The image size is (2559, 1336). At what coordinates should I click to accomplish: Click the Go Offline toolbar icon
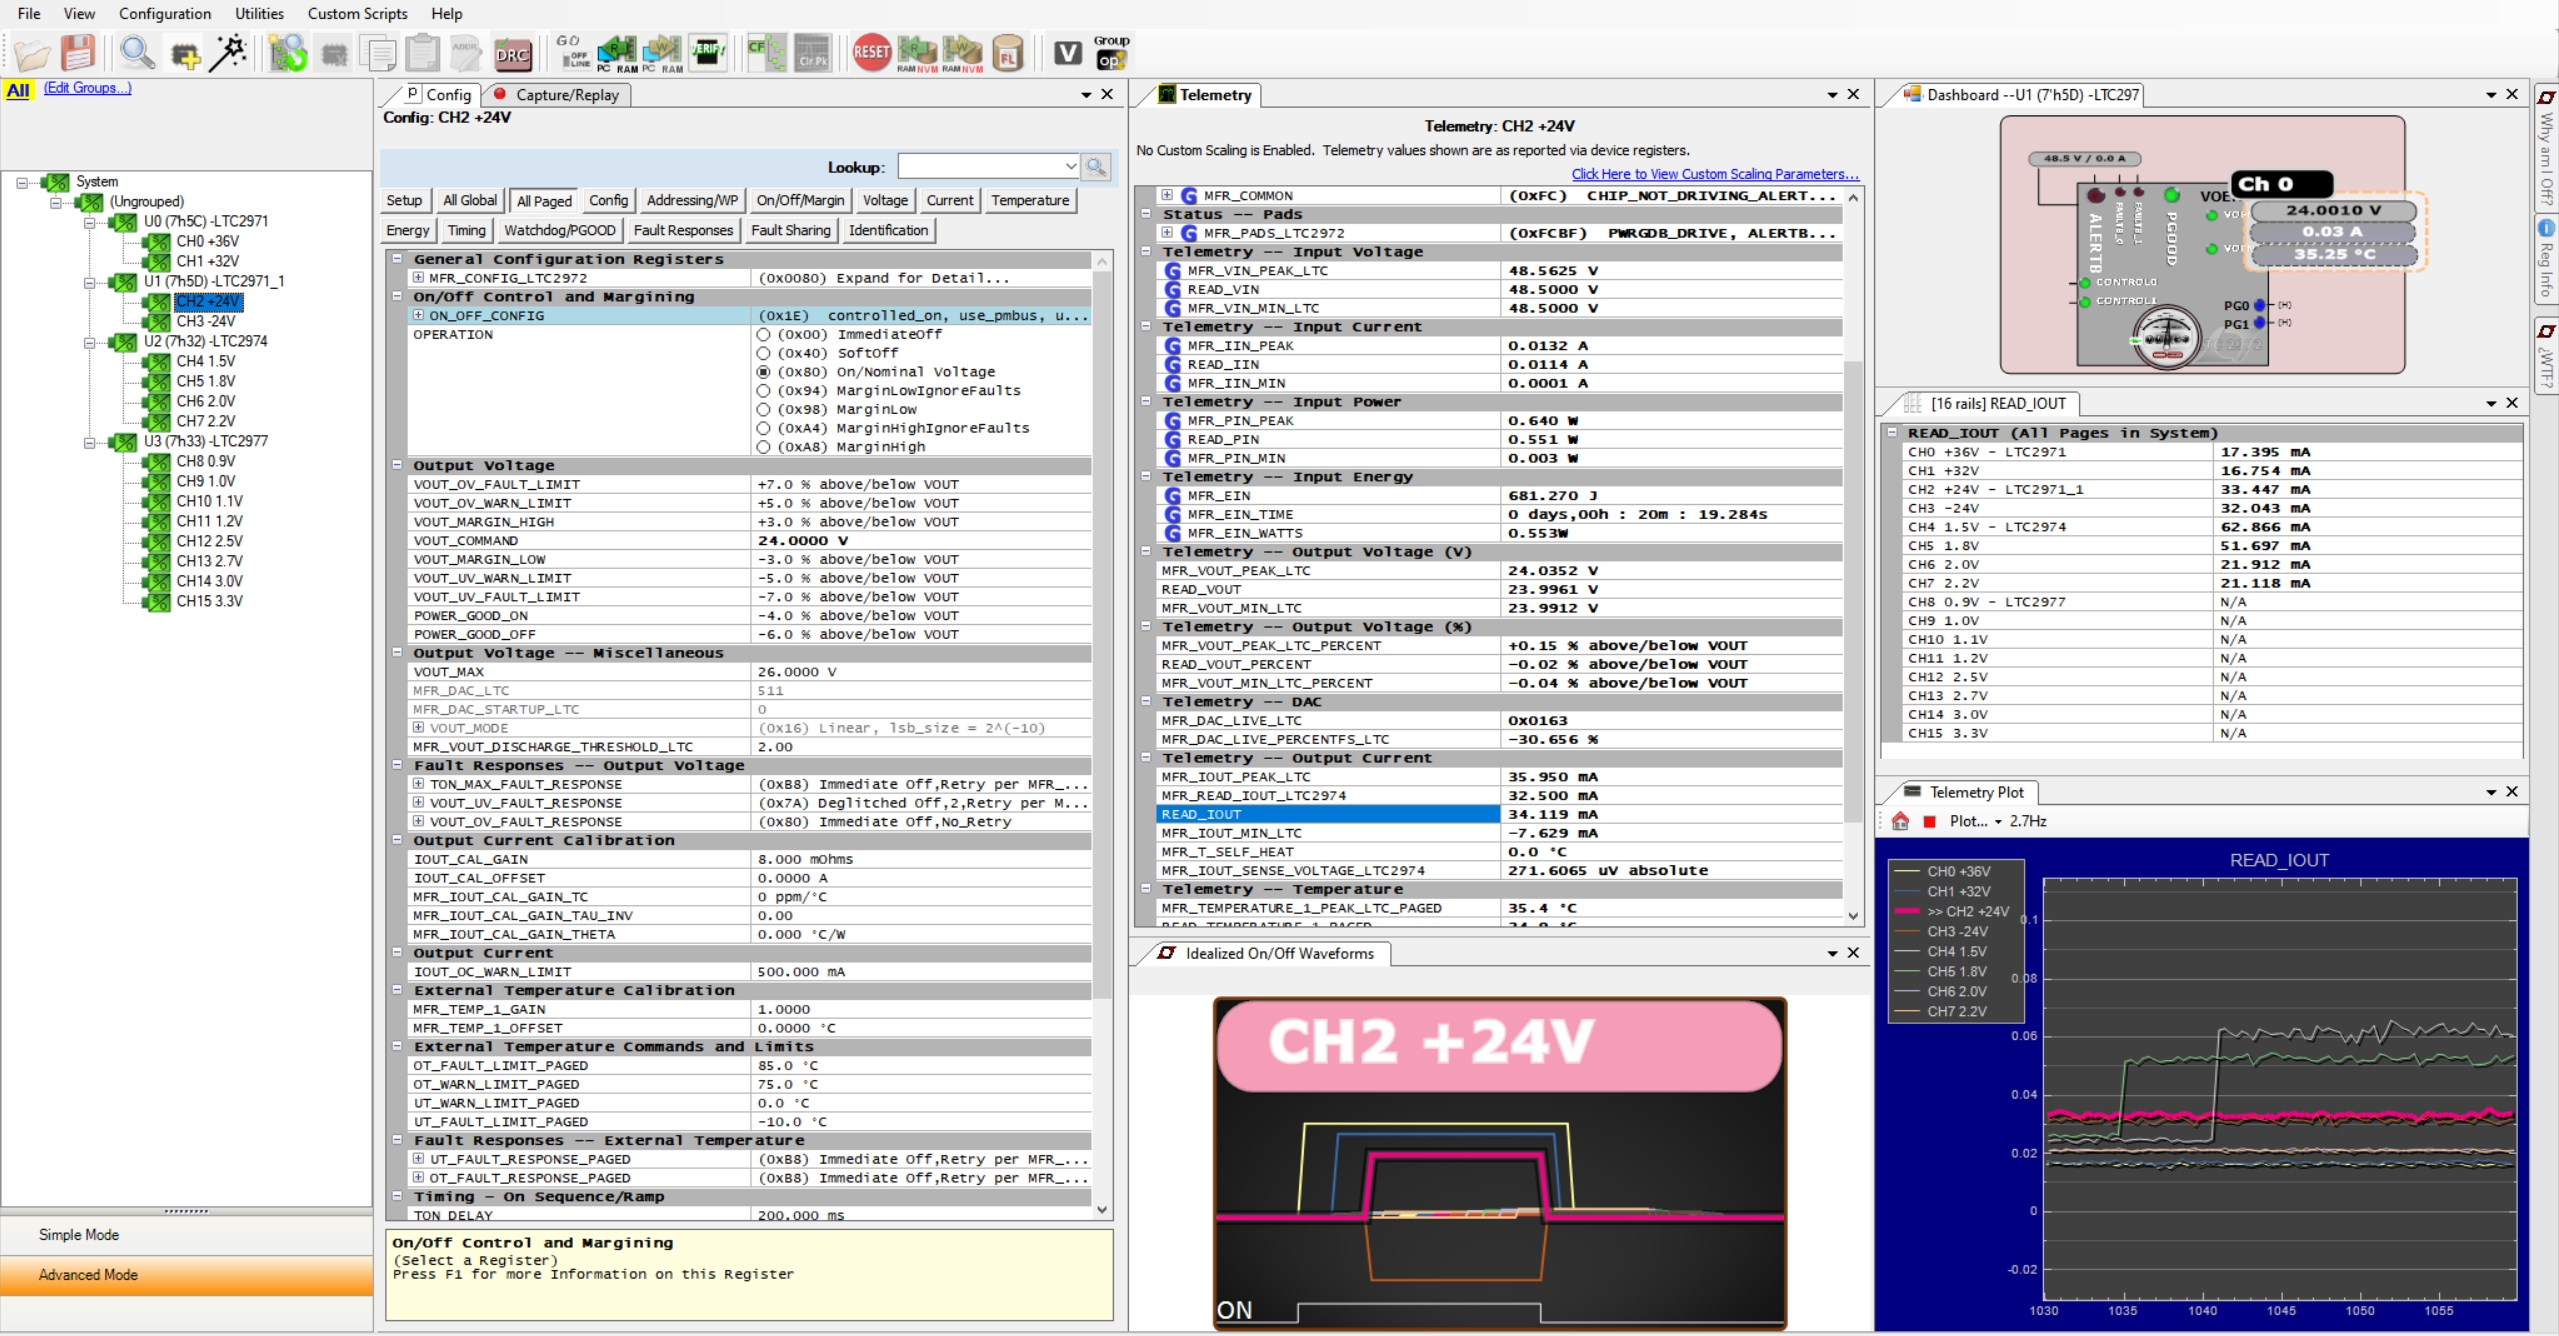coord(573,52)
